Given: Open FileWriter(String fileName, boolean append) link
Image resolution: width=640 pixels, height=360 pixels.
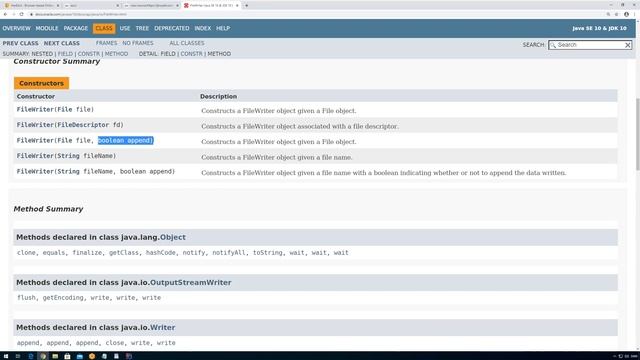Looking at the screenshot, I should [x=96, y=171].
